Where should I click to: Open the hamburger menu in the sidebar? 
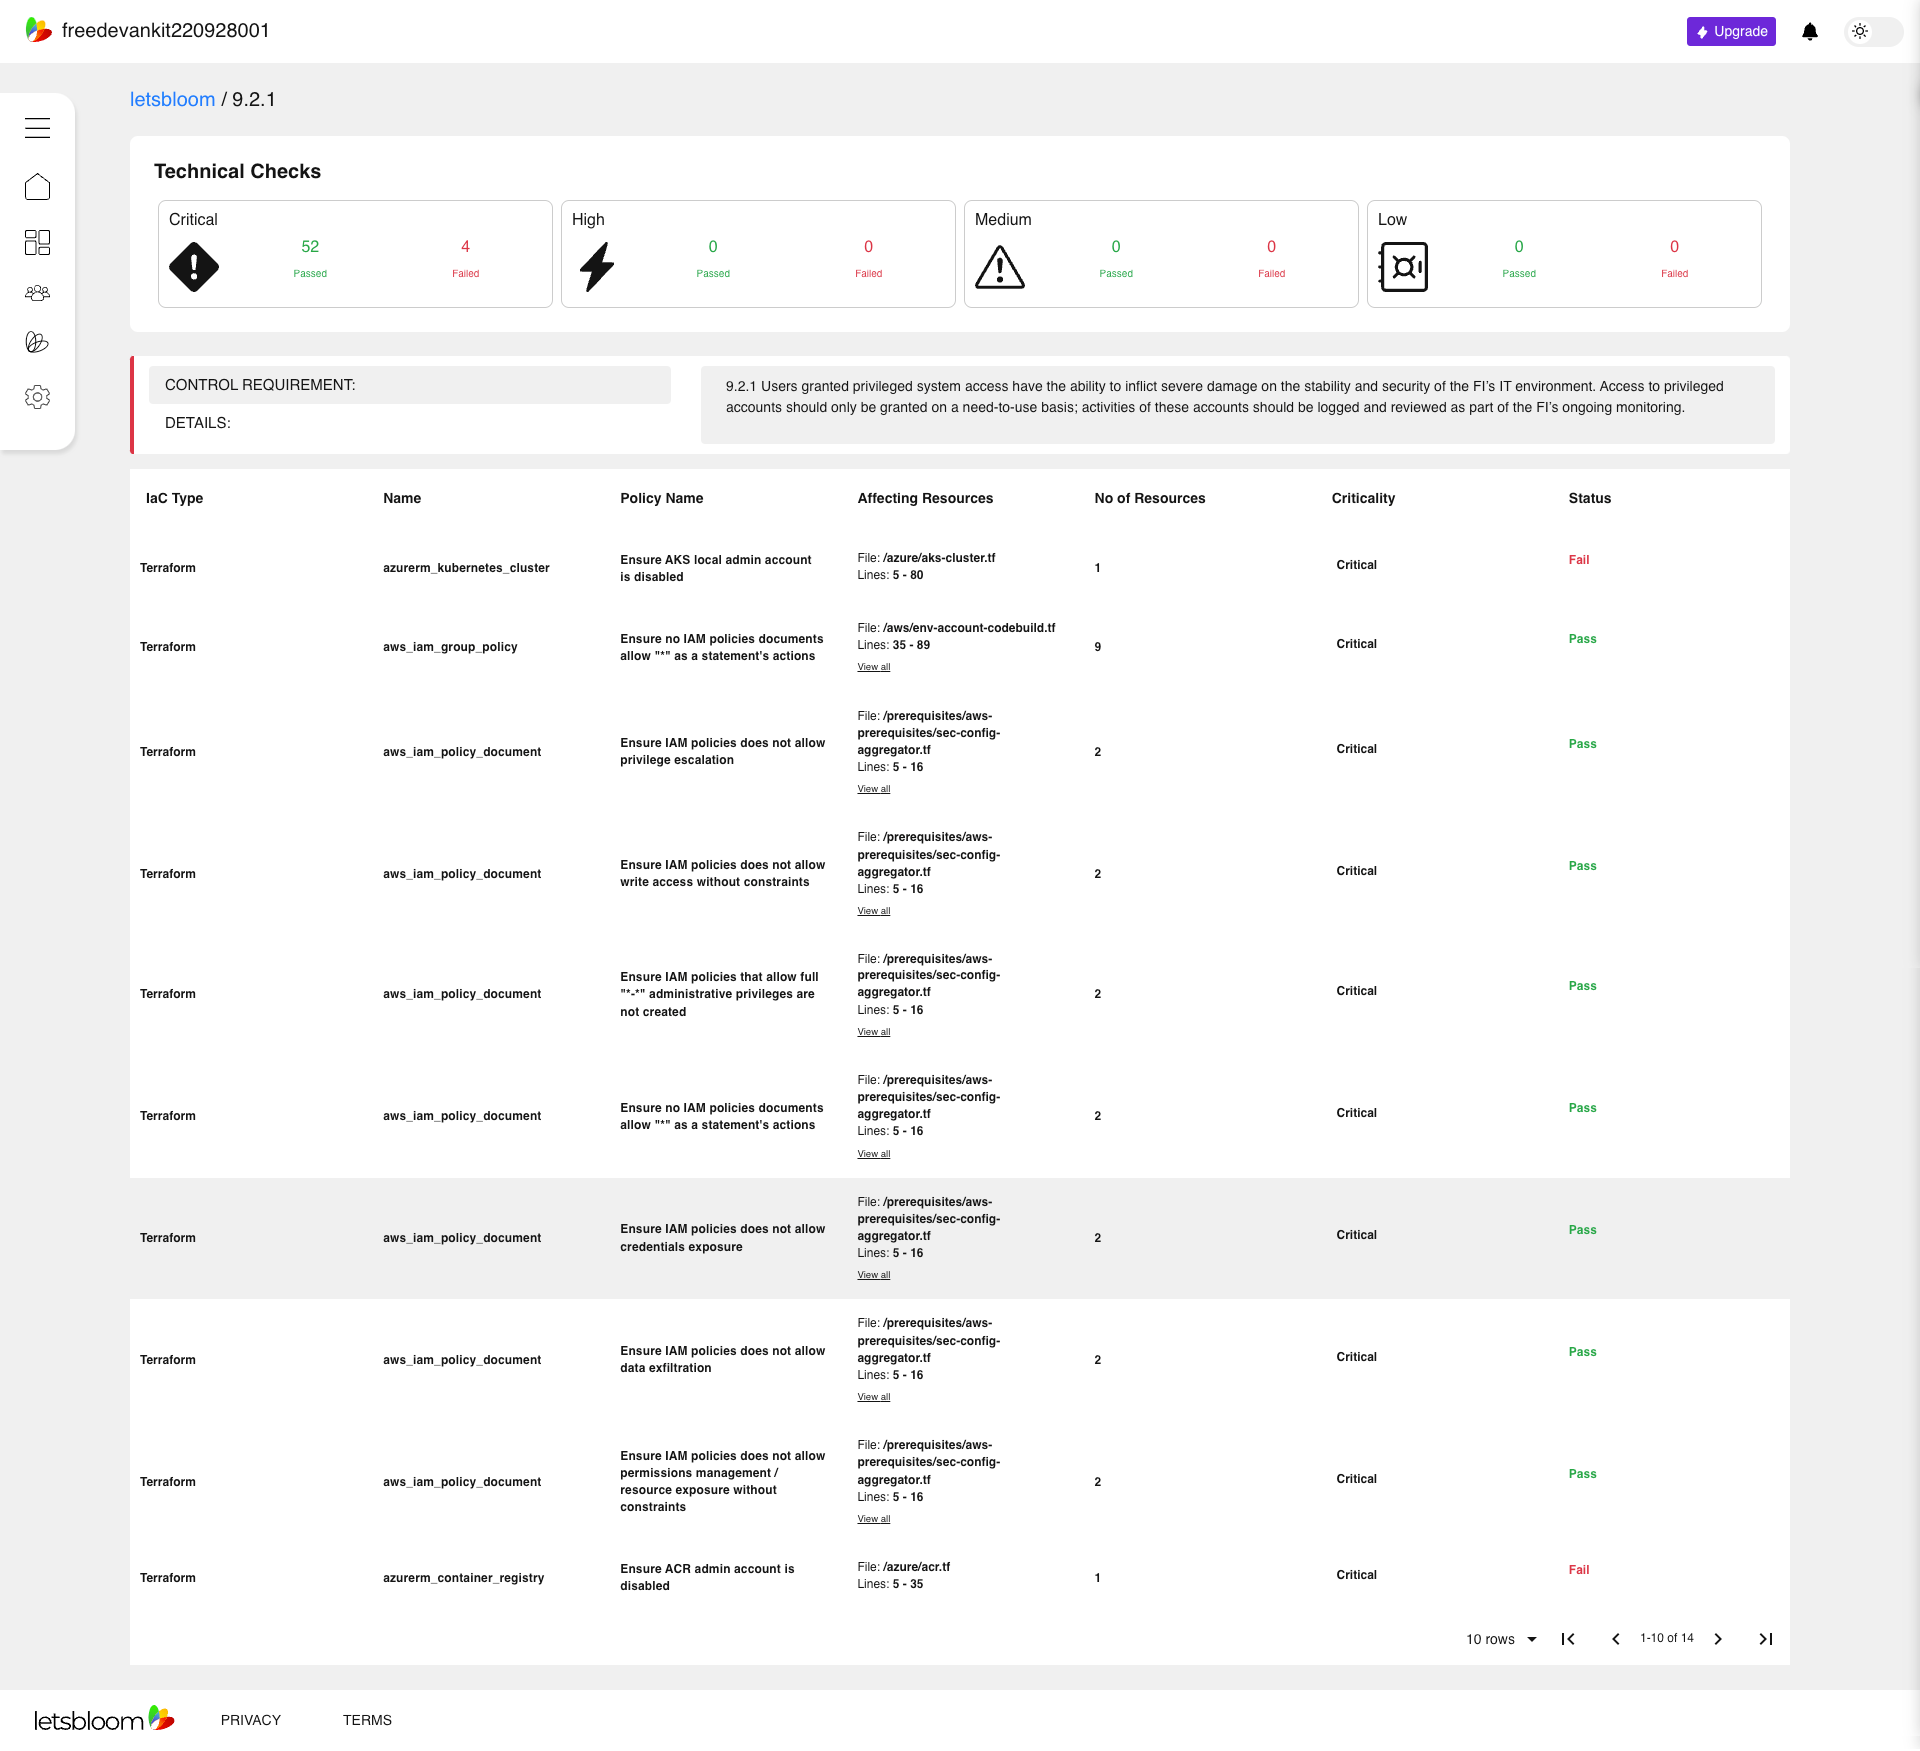(37, 128)
